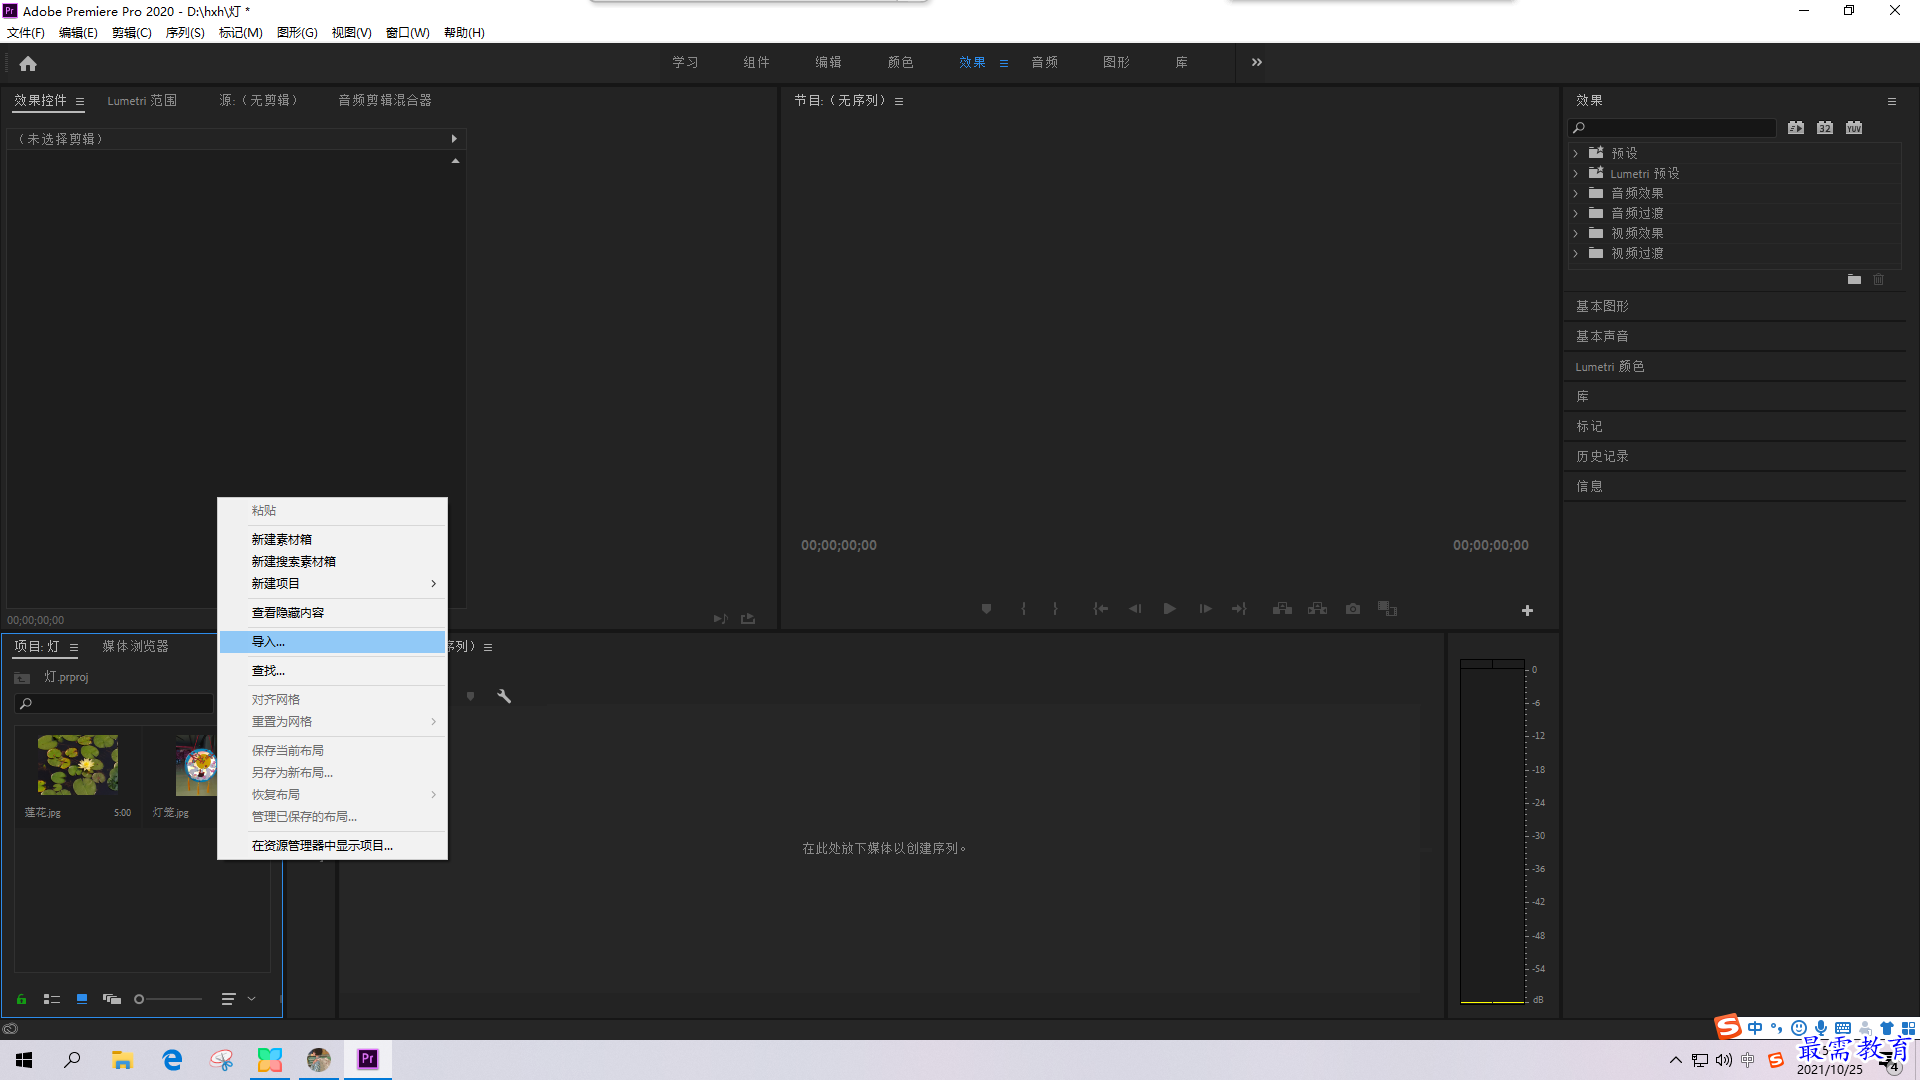Image resolution: width=1920 pixels, height=1080 pixels.
Task: Choose 新建素材箱 from context menu
Action: coord(332,539)
